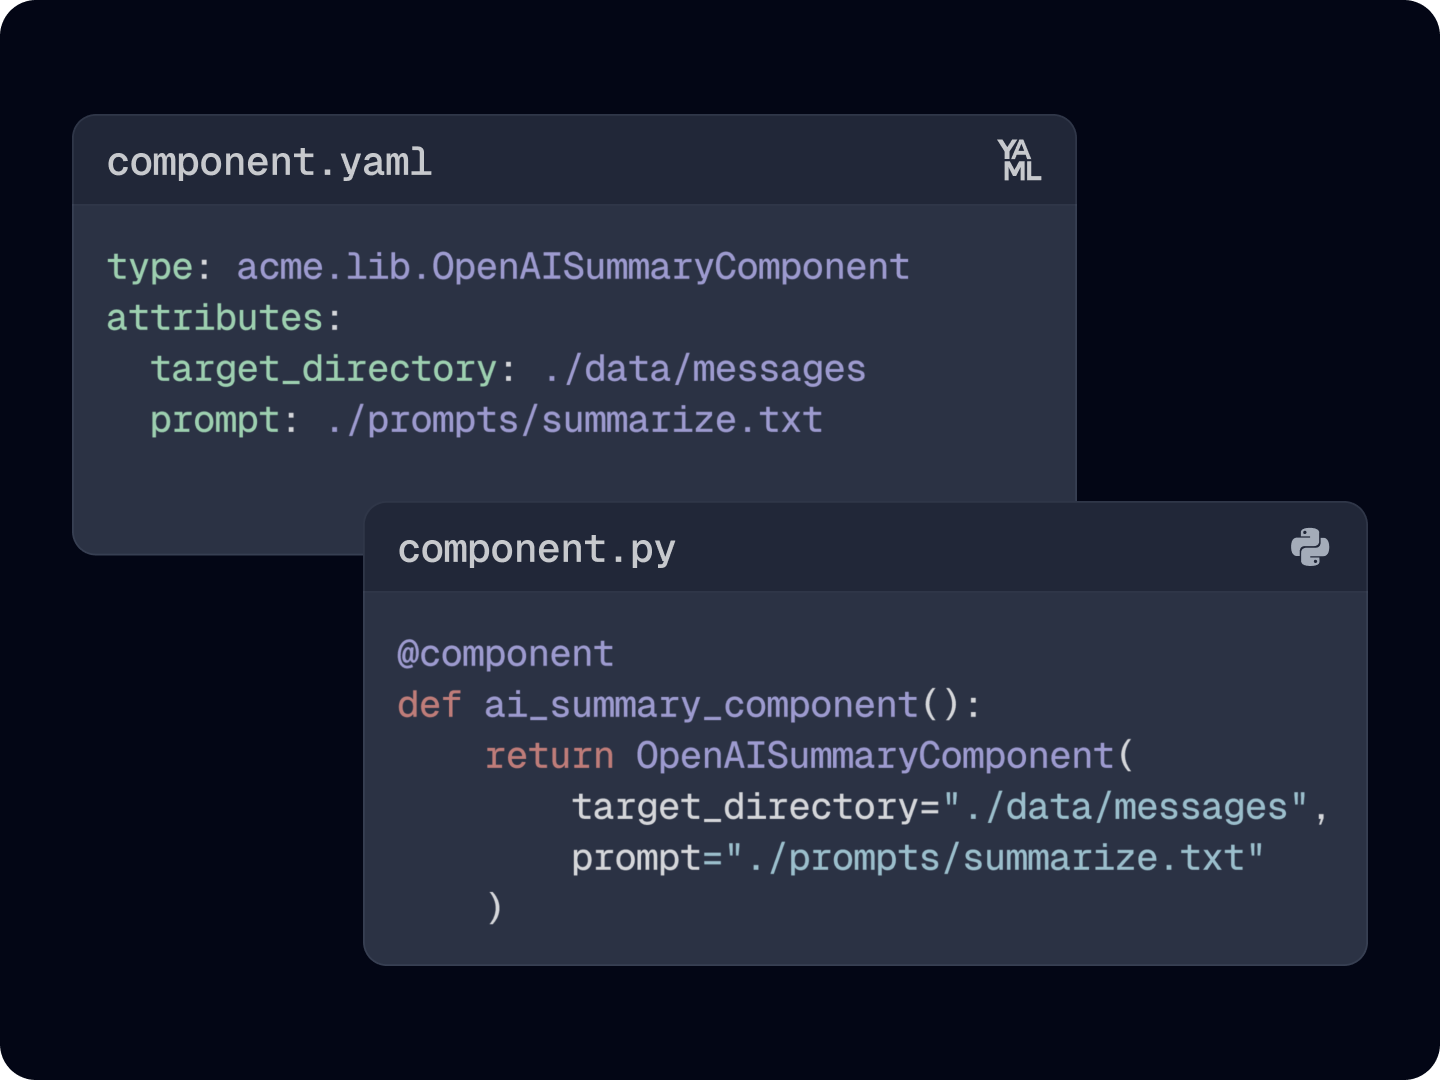Click the YAML file type icon

point(1019,160)
